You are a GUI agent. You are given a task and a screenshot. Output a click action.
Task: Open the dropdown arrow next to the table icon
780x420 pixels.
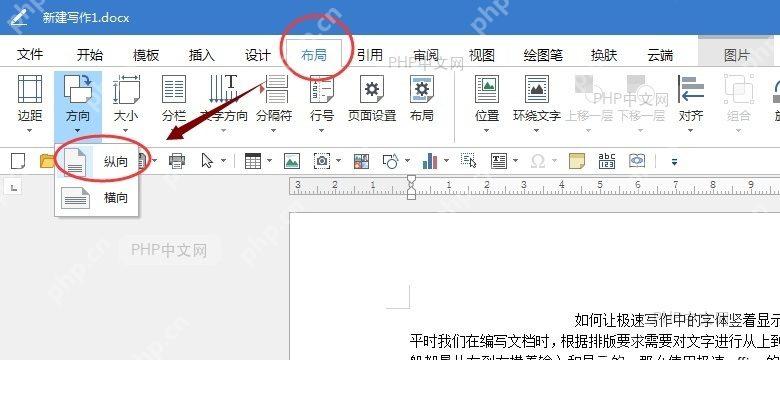[x=269, y=161]
